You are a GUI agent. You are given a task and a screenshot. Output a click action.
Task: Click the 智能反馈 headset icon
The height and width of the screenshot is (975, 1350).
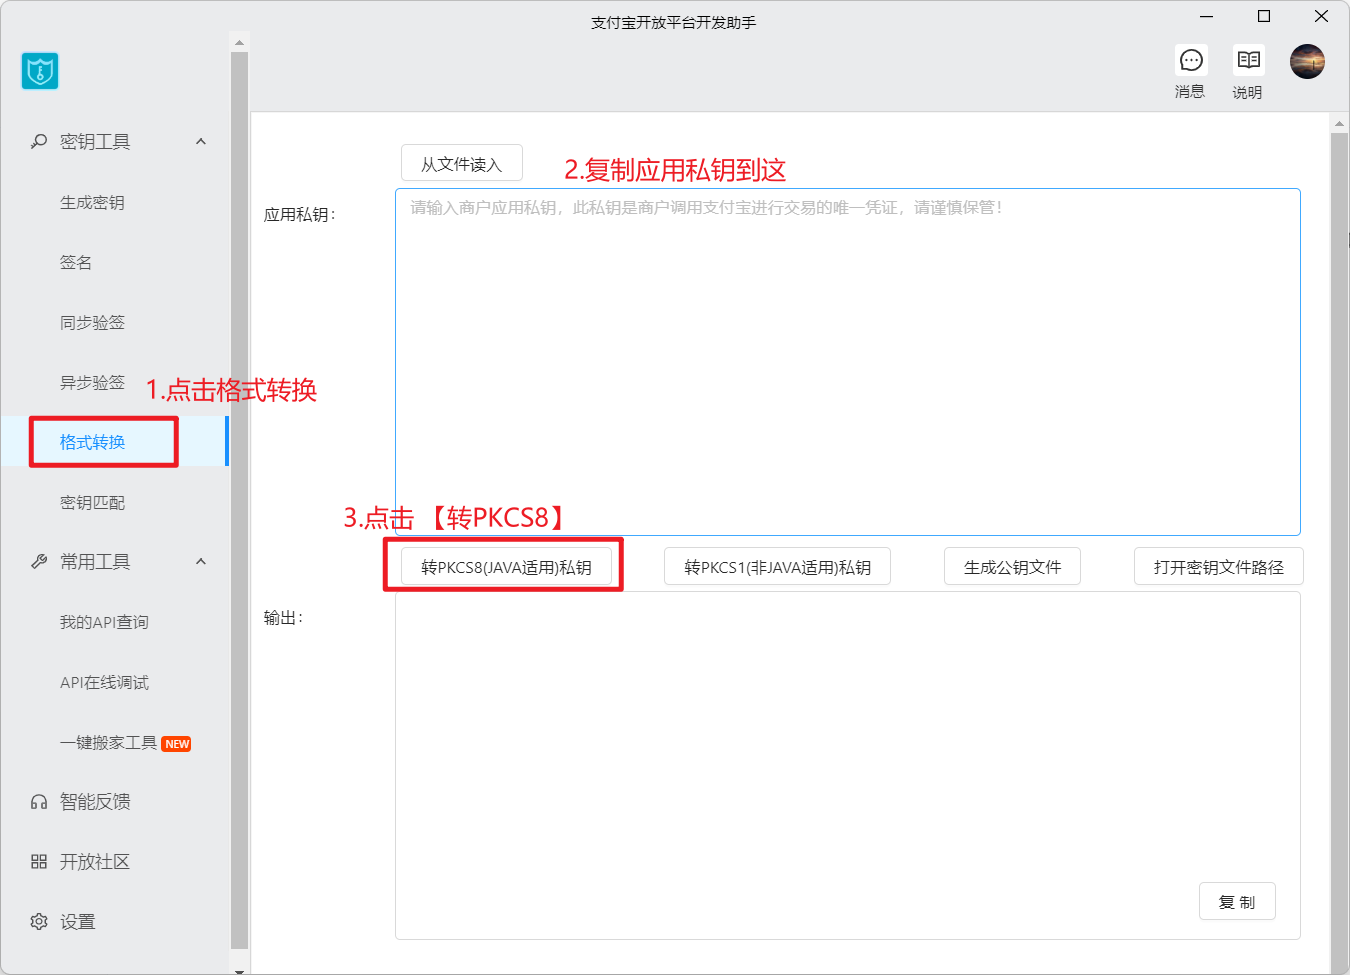tap(39, 802)
